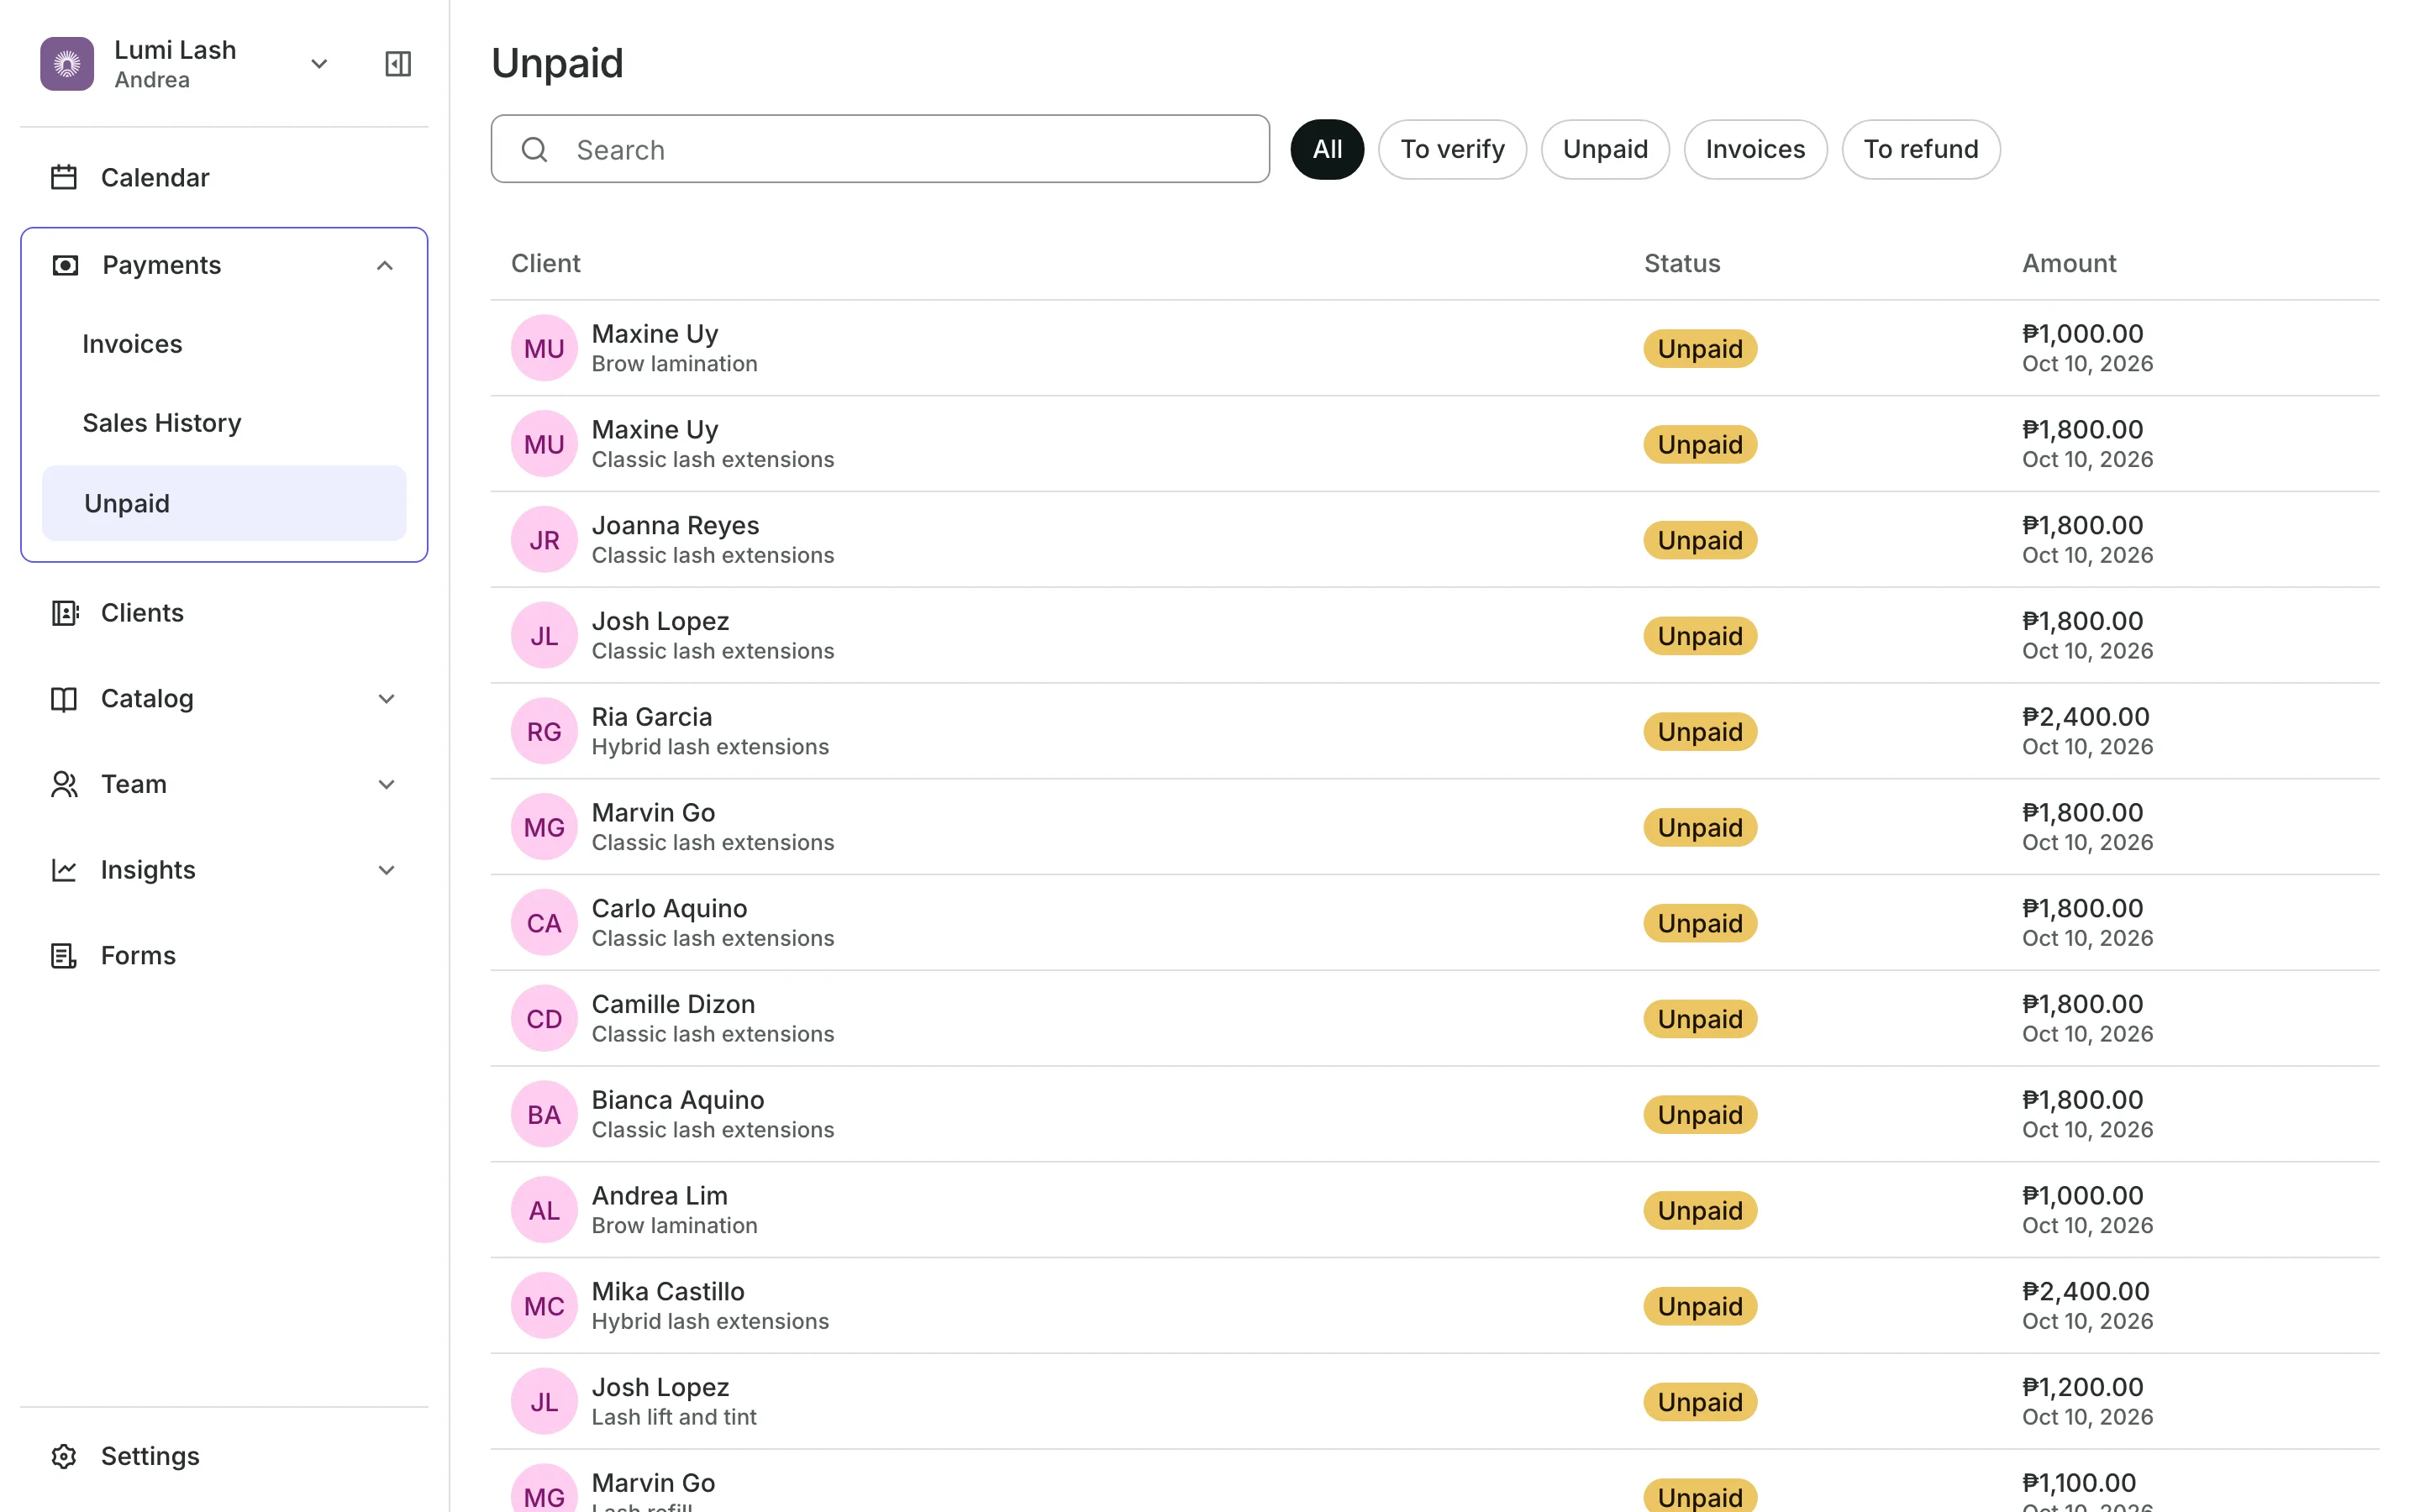Click Ria Garcia RG avatar

(x=544, y=732)
